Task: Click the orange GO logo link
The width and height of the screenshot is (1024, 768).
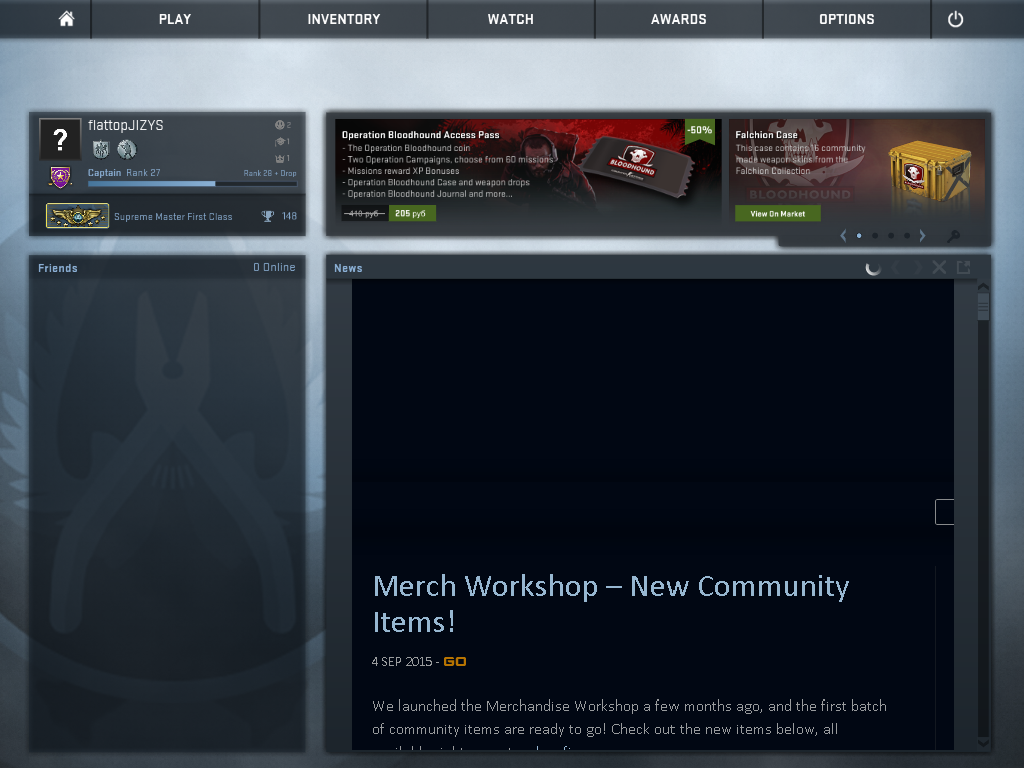Action: click(455, 662)
